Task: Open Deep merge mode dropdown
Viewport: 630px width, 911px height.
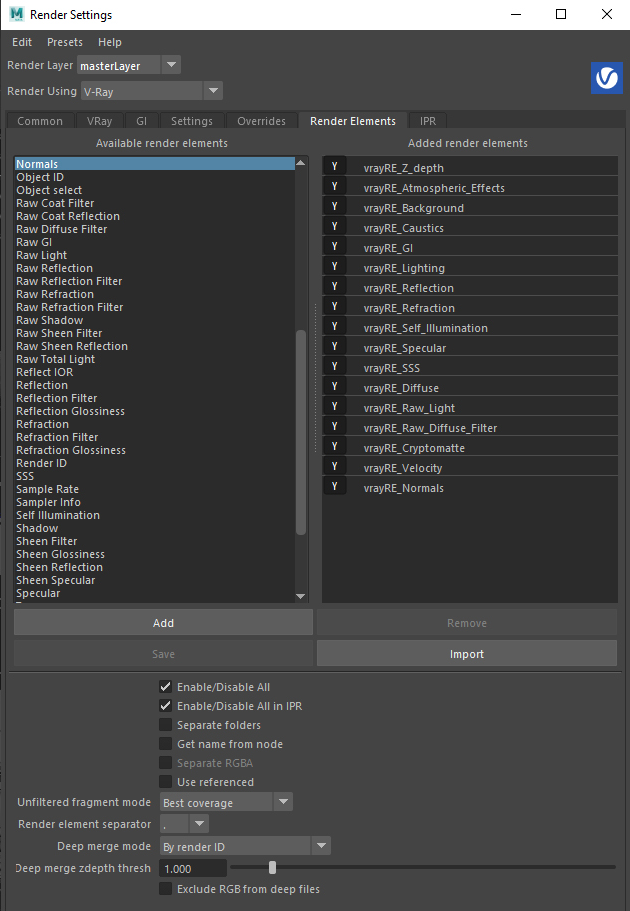Action: (x=245, y=847)
